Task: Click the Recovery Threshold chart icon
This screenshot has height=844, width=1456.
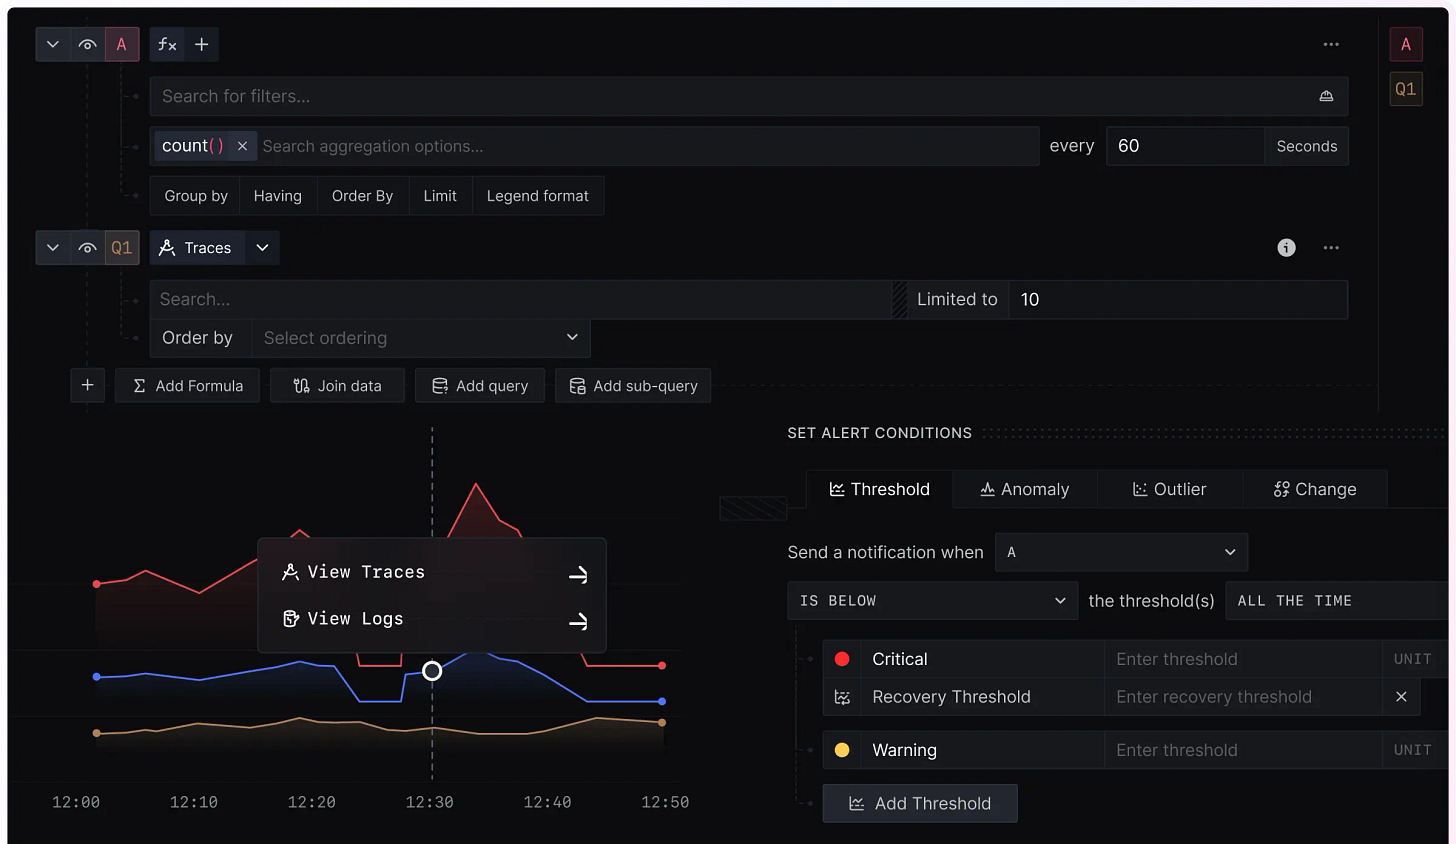Action: click(x=842, y=697)
